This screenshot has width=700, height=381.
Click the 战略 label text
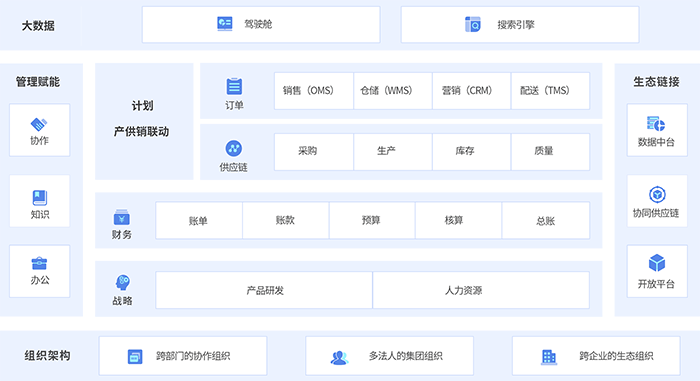122,301
